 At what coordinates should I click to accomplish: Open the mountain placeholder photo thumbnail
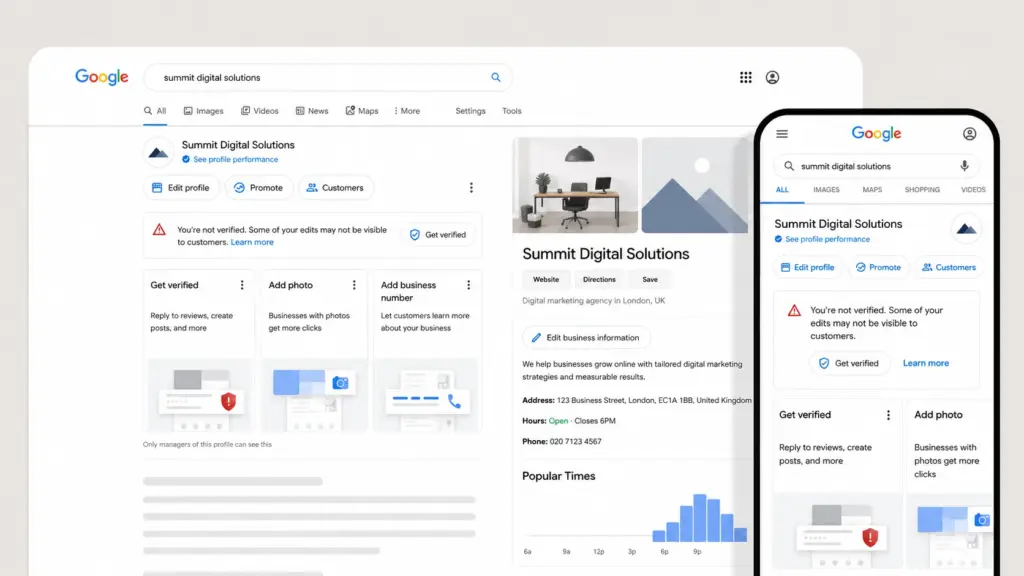pyautogui.click(x=694, y=185)
